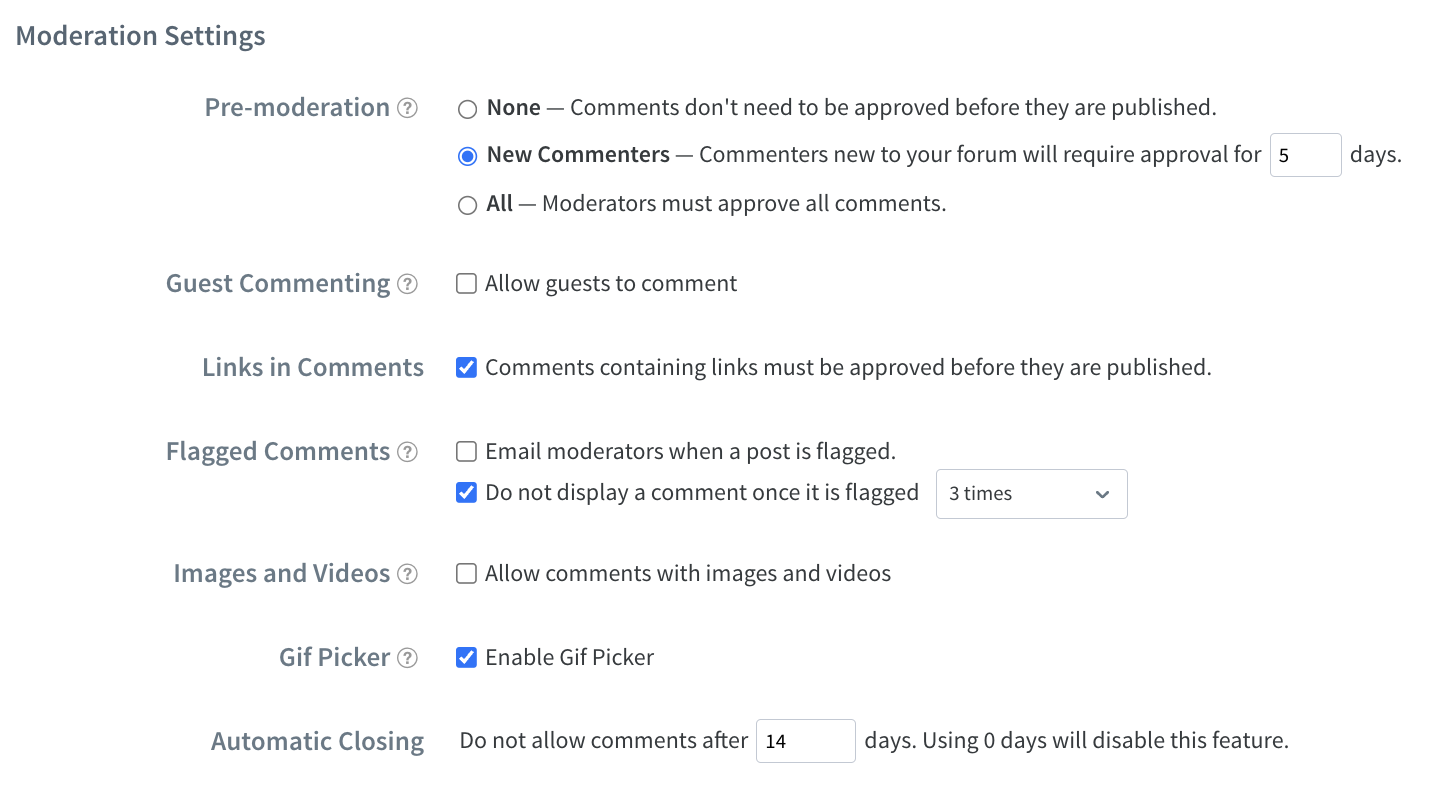Toggle Do not display flagged comment checkbox

(466, 493)
